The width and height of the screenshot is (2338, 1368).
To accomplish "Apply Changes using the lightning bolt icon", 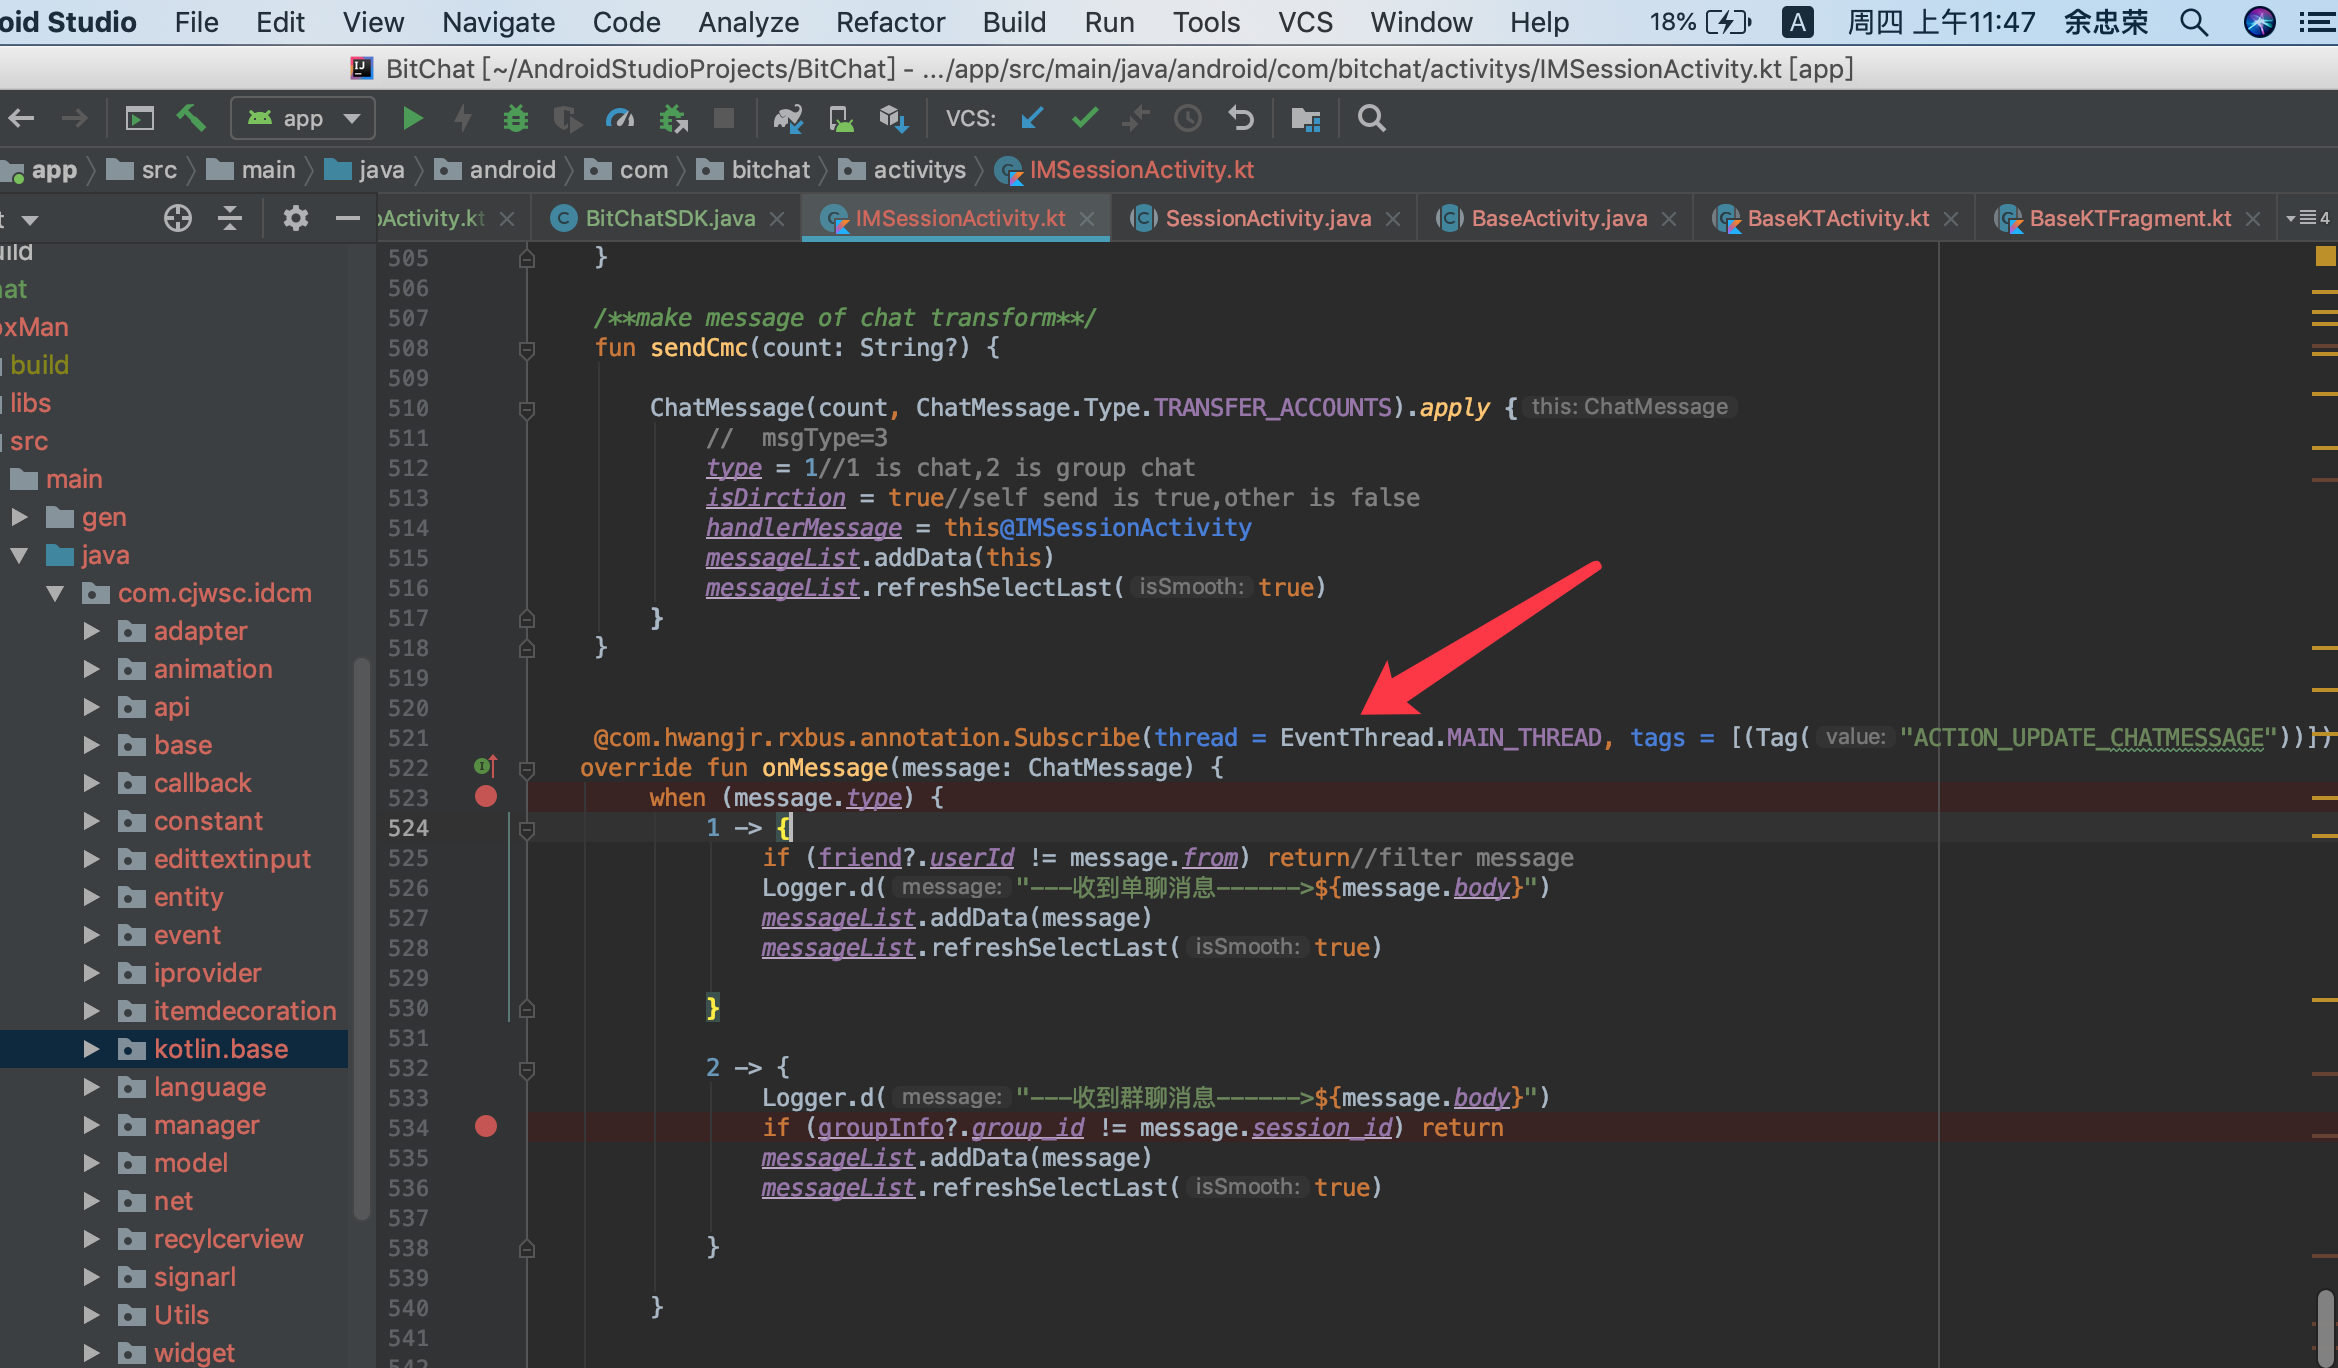I will [x=462, y=118].
